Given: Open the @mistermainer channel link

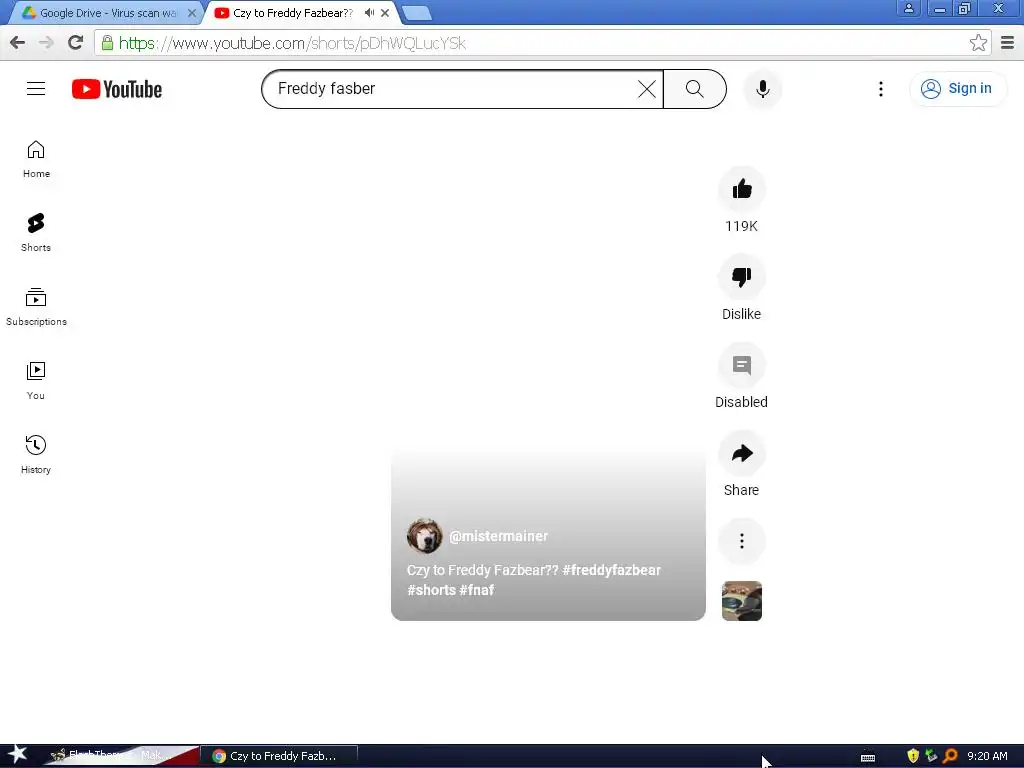Looking at the screenshot, I should [x=499, y=536].
